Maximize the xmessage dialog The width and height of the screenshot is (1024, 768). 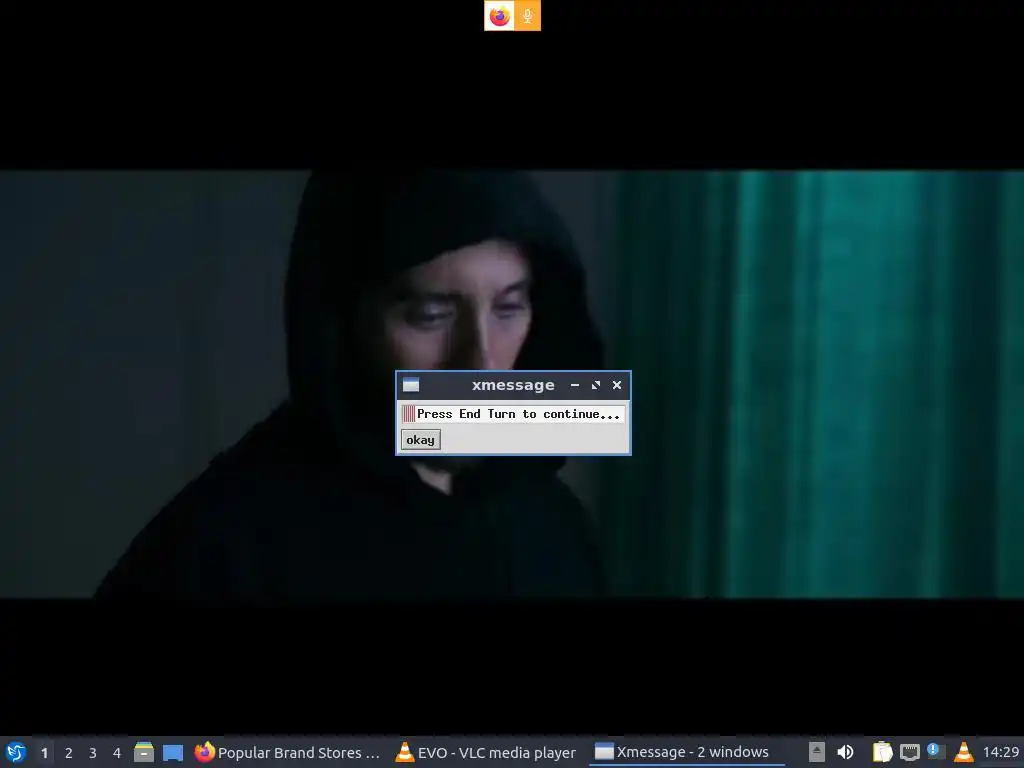click(x=596, y=385)
